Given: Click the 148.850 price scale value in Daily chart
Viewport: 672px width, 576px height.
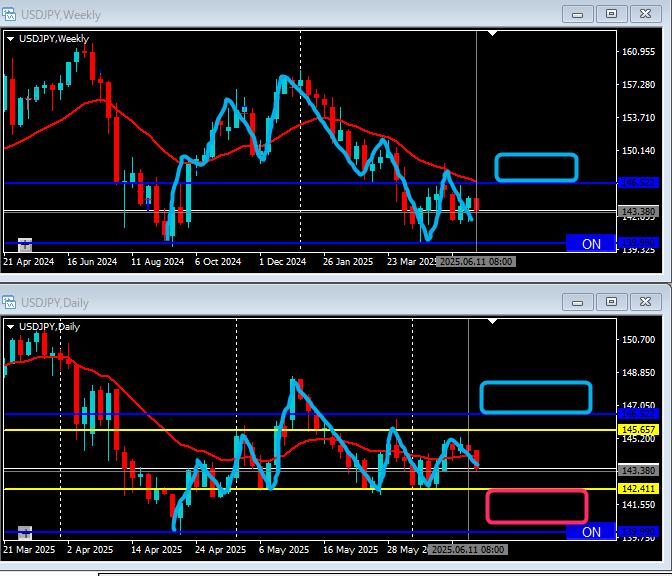Looking at the screenshot, I should point(638,372).
